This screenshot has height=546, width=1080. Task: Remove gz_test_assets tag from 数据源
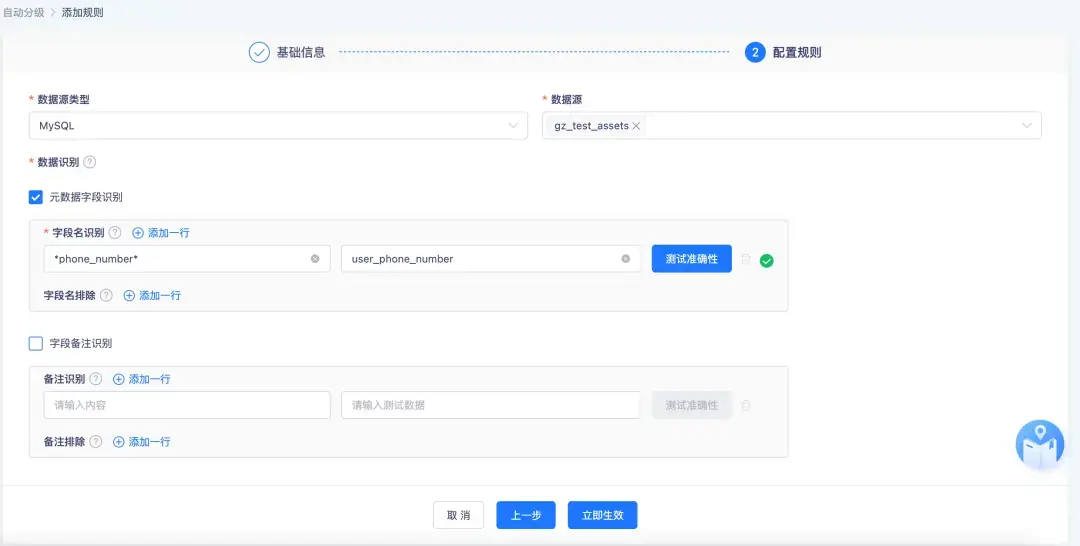click(x=636, y=126)
